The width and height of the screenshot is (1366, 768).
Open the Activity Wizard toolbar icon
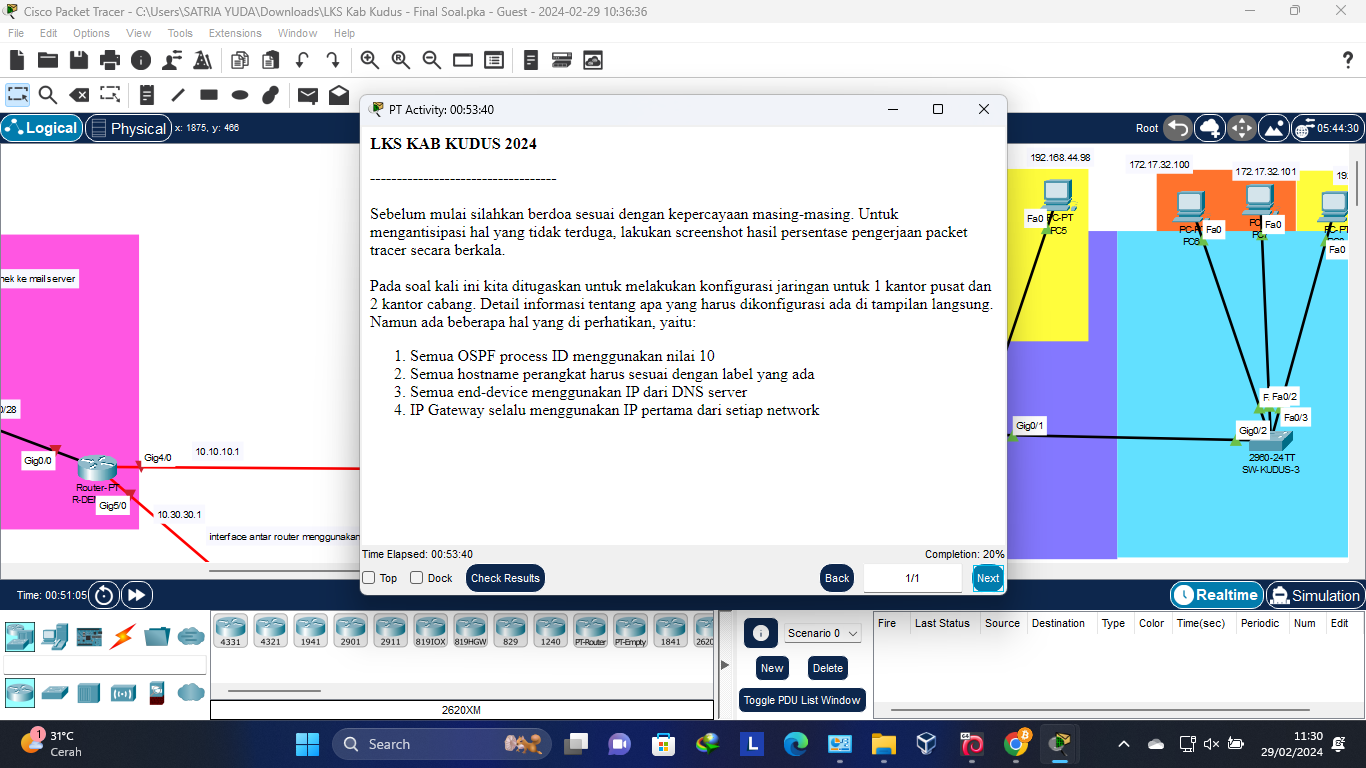point(202,60)
